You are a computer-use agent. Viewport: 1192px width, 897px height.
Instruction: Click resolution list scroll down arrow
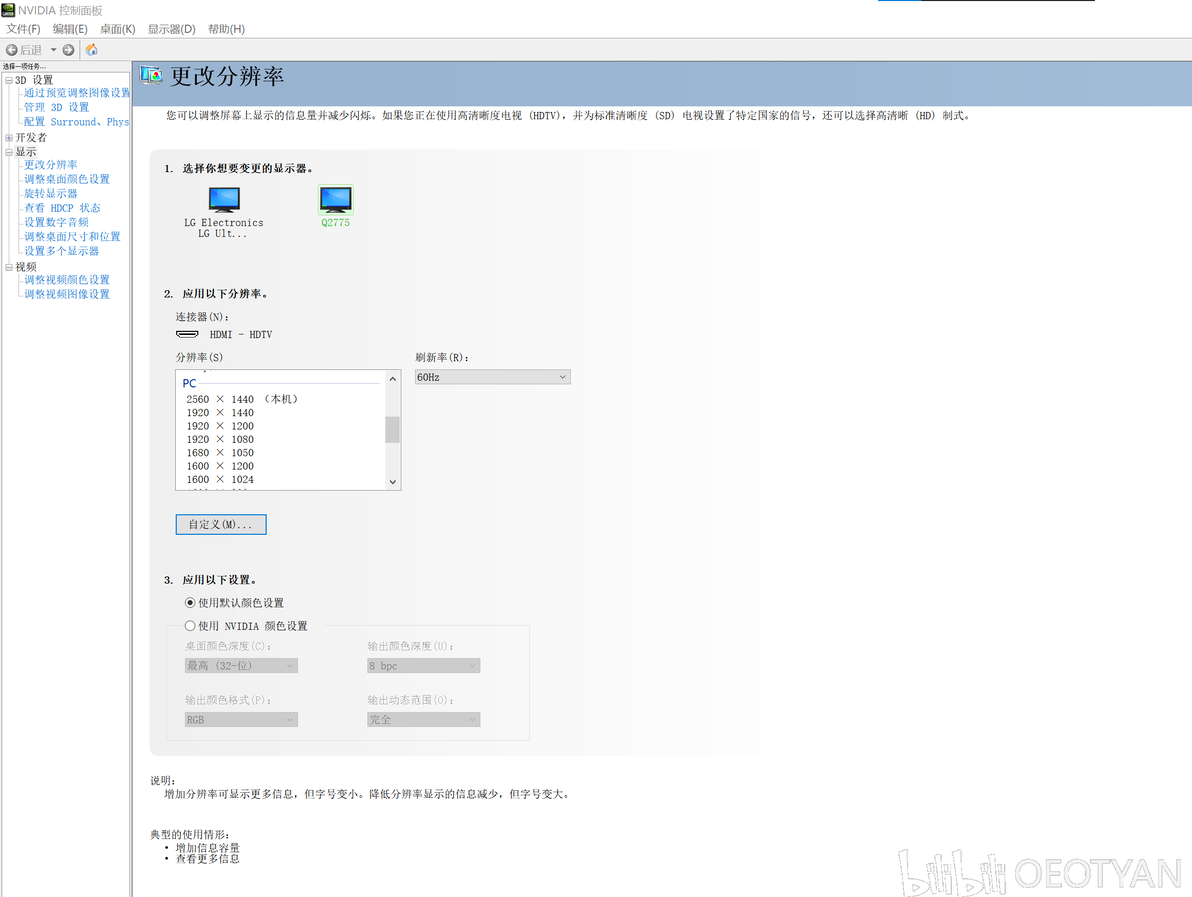[392, 481]
